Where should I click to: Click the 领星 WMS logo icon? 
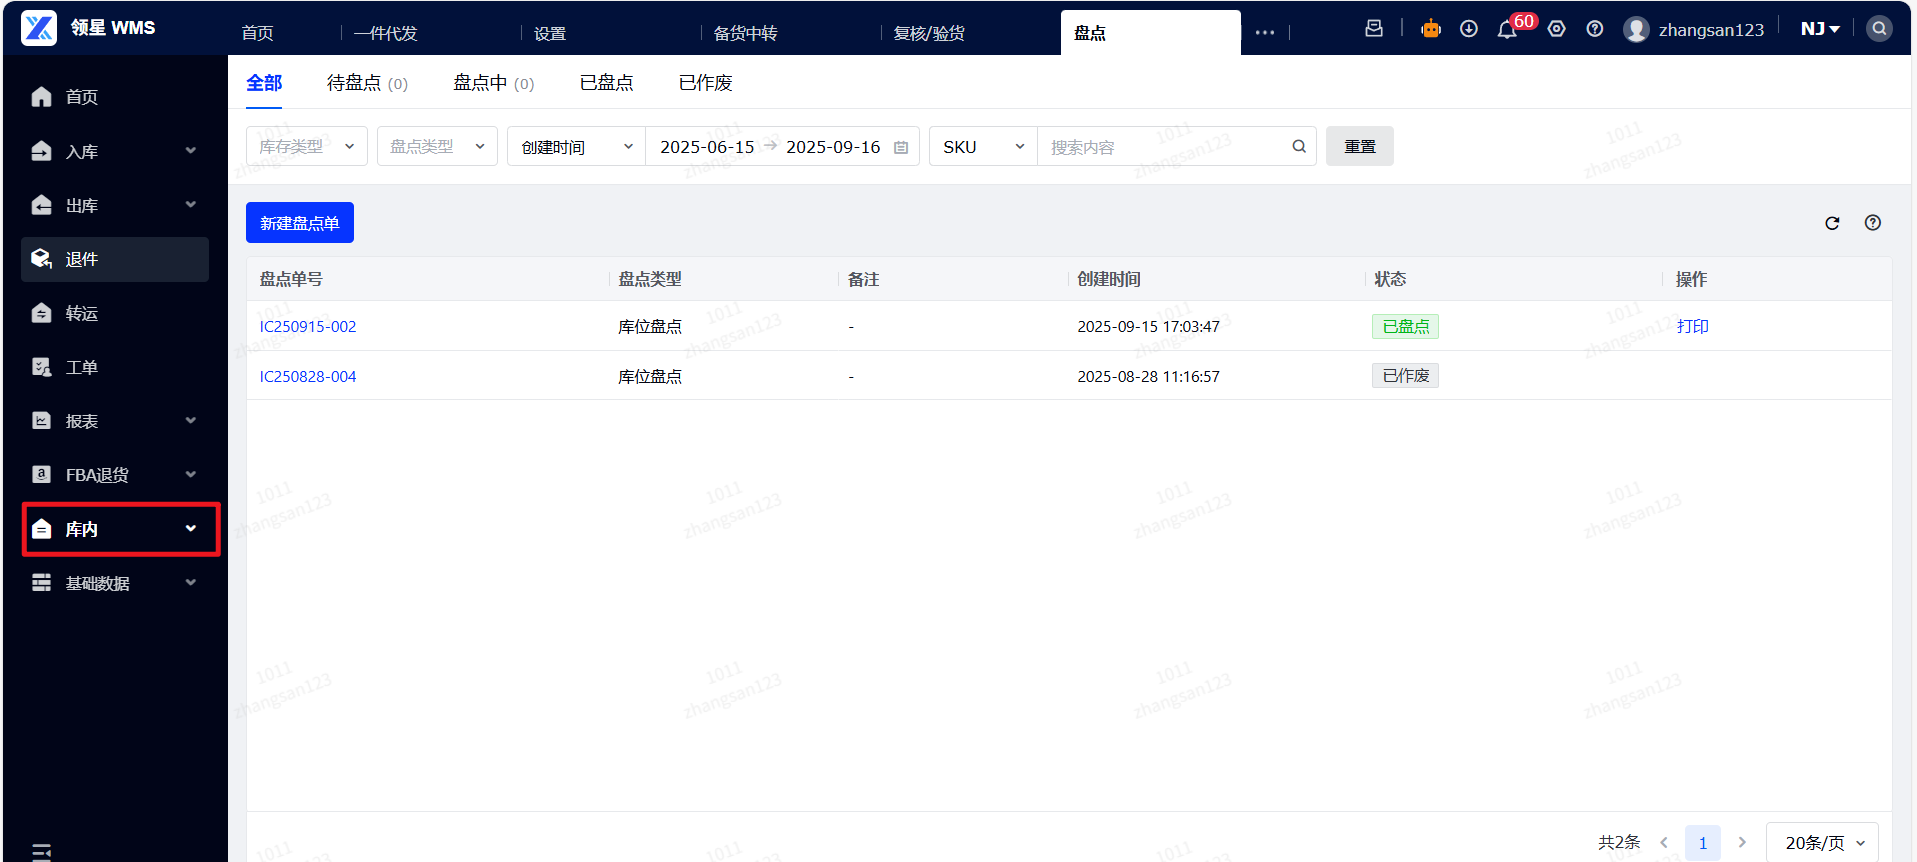[x=39, y=28]
